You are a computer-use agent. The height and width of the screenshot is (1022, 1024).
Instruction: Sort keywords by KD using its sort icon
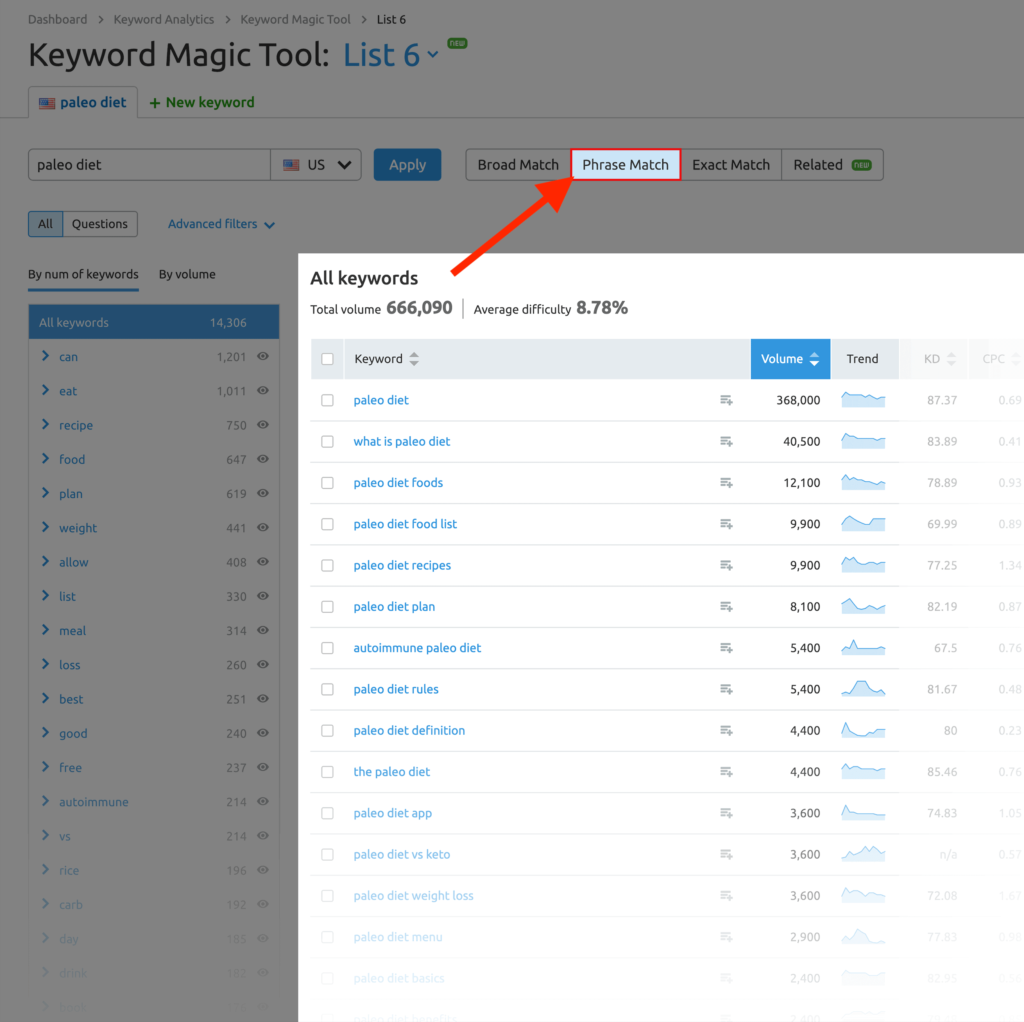point(949,358)
